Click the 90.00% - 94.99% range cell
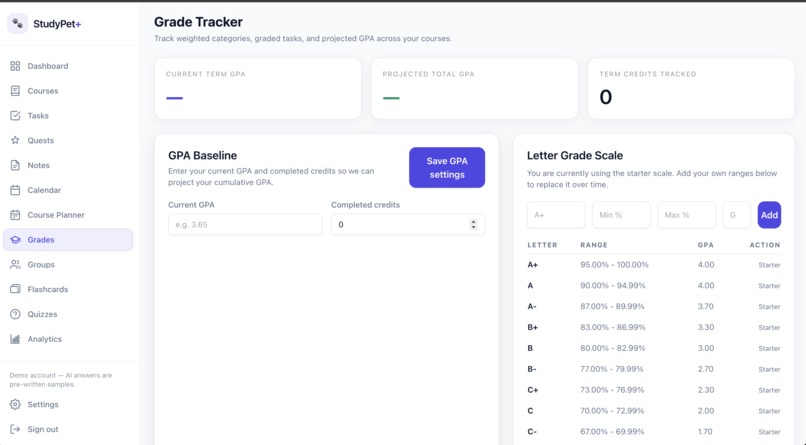This screenshot has width=806, height=445. 613,285
